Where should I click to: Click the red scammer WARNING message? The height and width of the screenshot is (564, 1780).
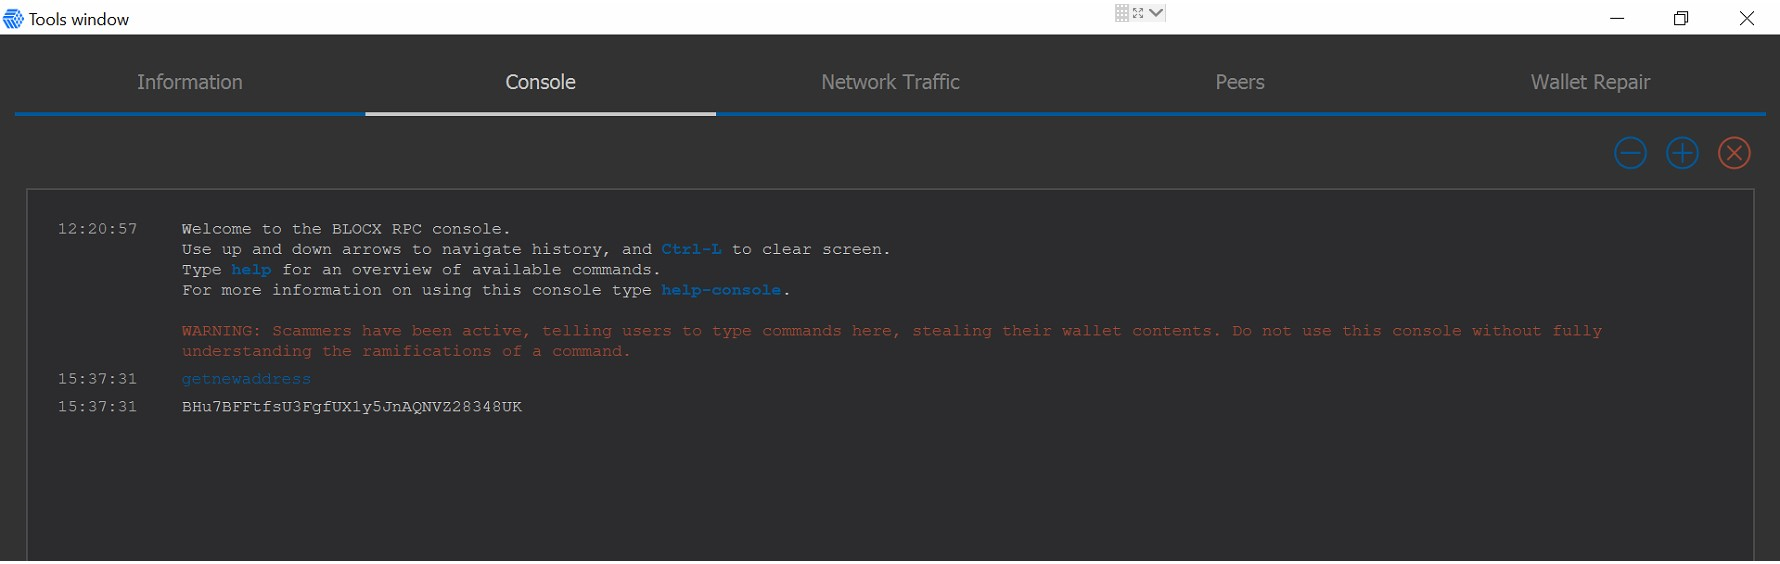pos(892,341)
